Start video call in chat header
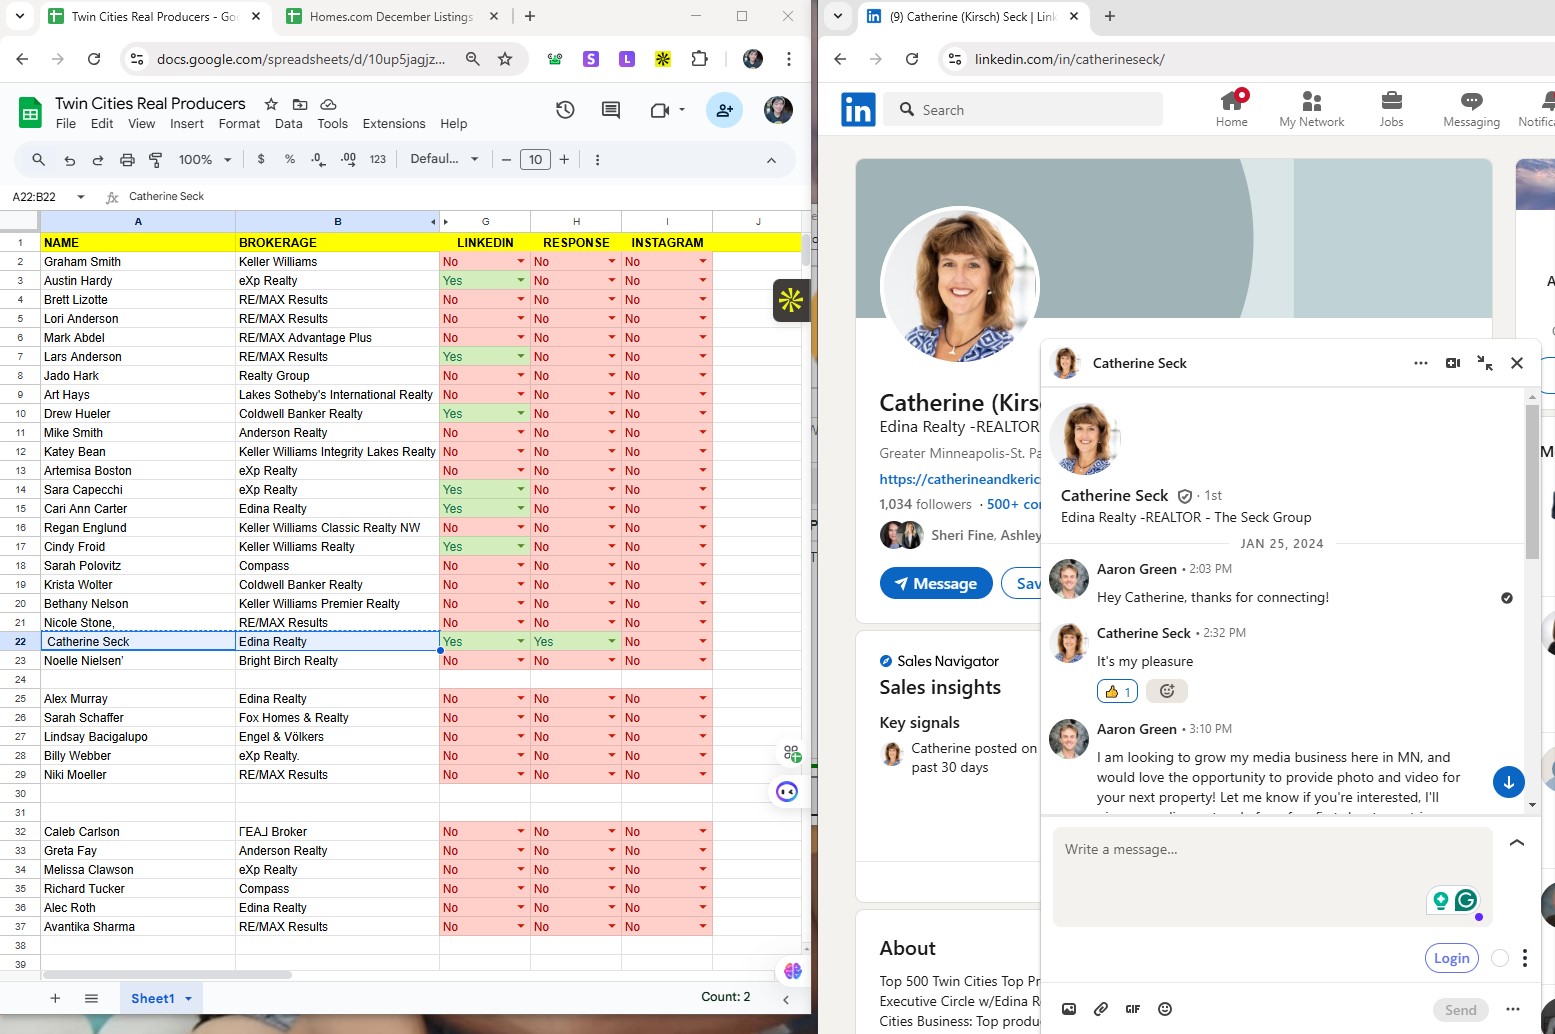1555x1034 pixels. [1452, 363]
